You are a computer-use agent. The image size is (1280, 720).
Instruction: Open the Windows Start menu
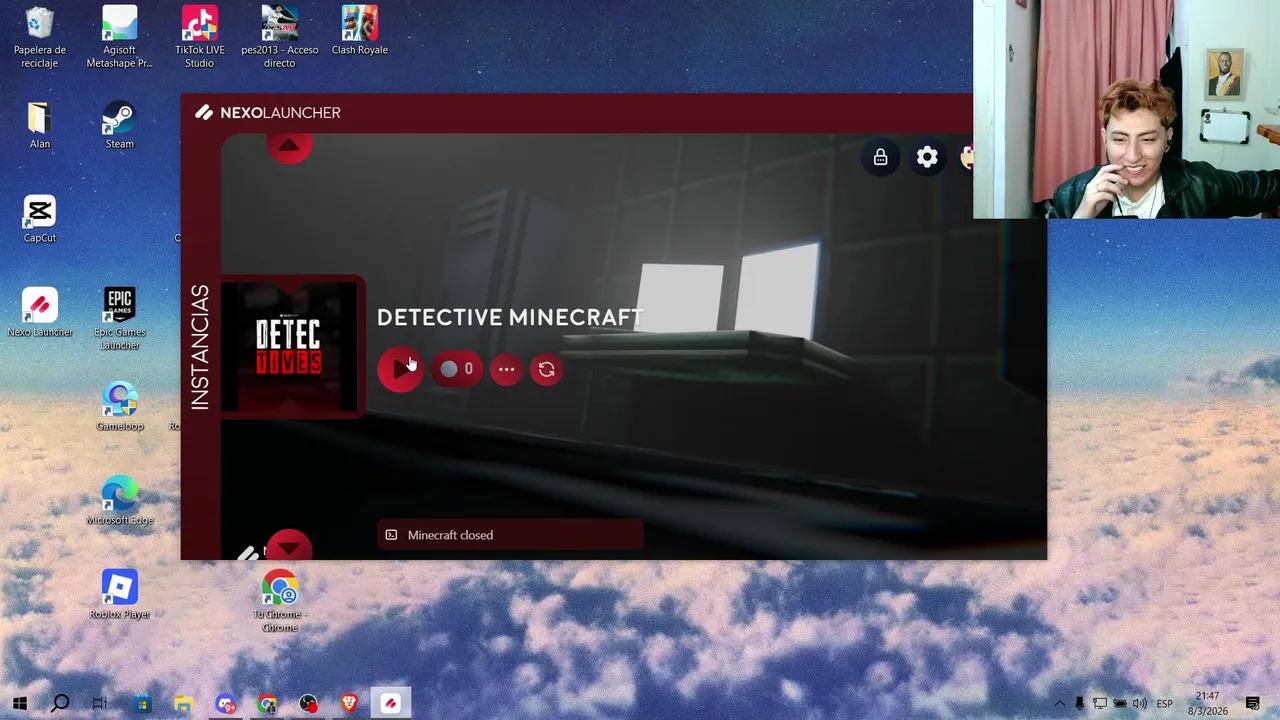click(x=19, y=703)
